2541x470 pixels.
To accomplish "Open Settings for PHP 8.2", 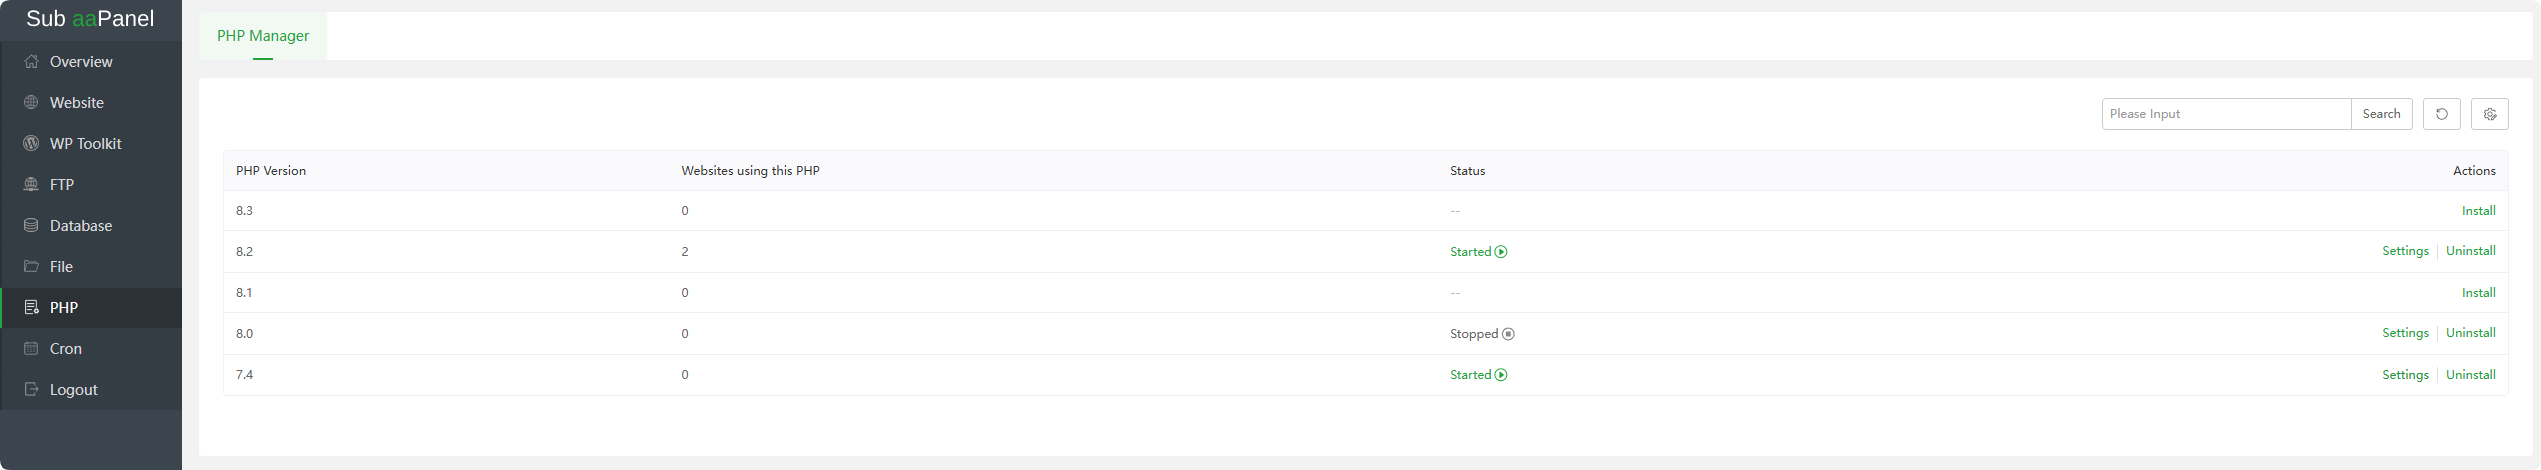I will click(2405, 251).
